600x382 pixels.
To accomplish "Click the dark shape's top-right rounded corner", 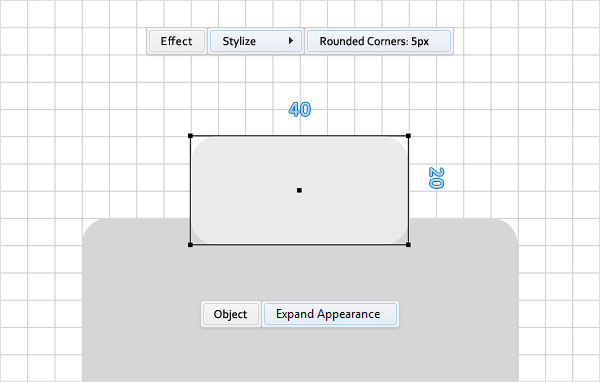I will click(507, 230).
